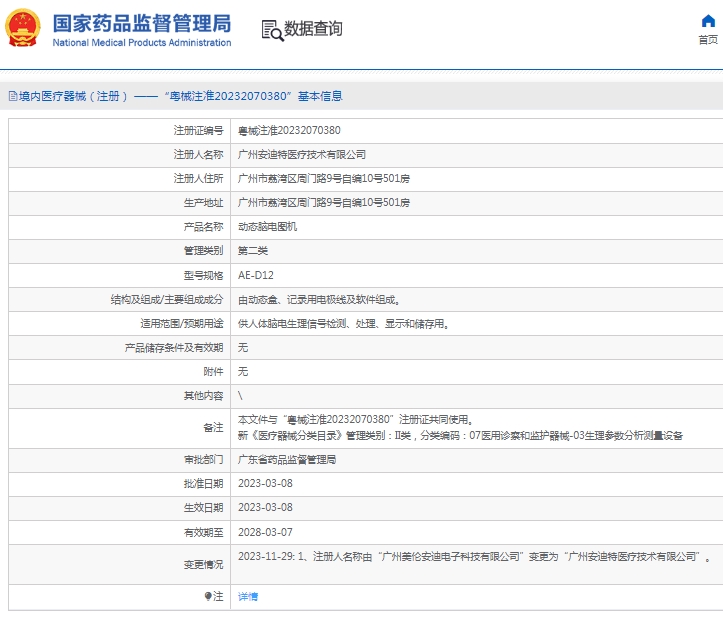Click the 适用范围/预期用途 label
The image size is (723, 618).
(x=182, y=324)
